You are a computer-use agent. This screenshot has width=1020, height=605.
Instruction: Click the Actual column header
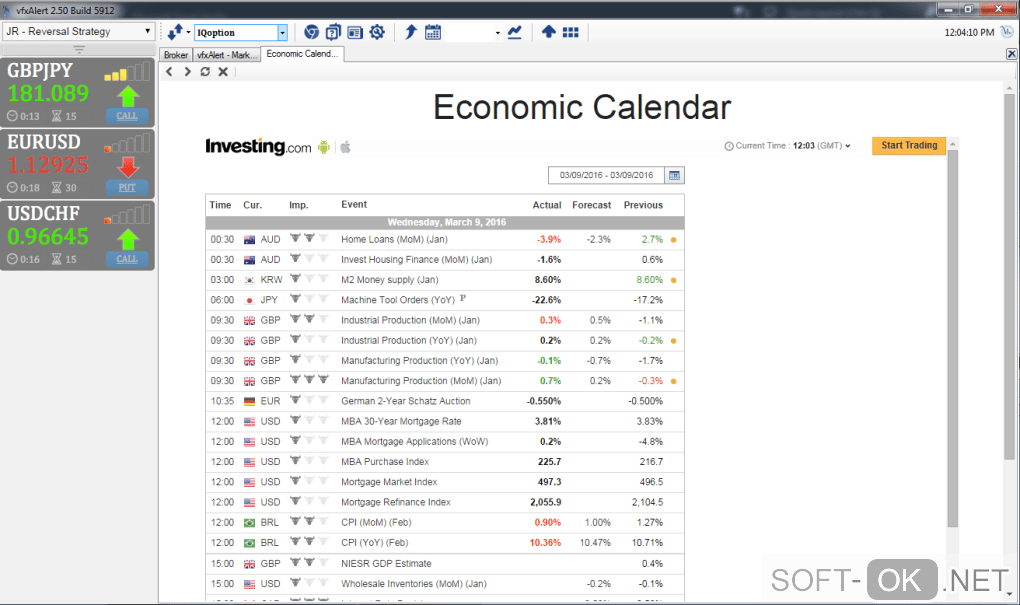[x=547, y=205]
